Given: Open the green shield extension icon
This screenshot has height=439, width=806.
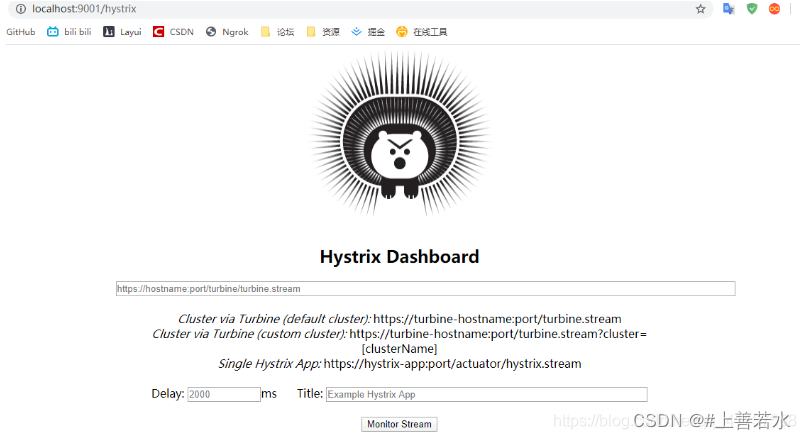Looking at the screenshot, I should (x=752, y=9).
